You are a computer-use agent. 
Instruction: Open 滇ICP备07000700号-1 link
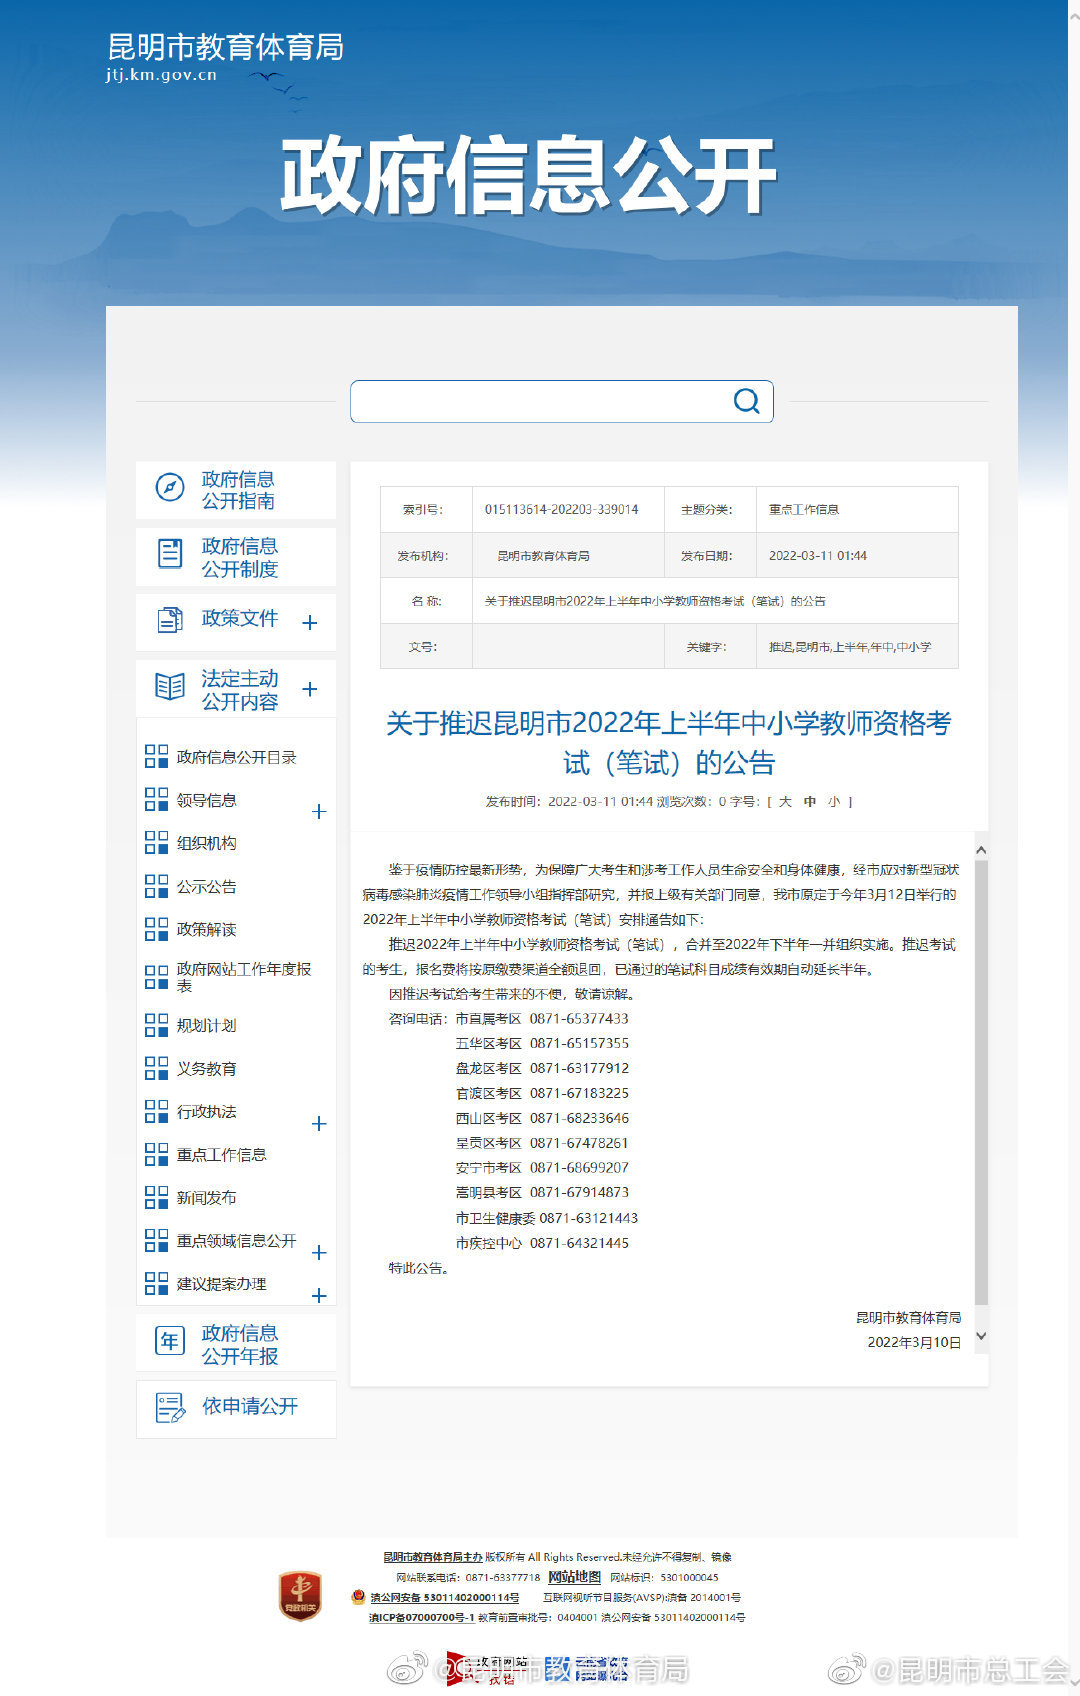pyautogui.click(x=421, y=1618)
